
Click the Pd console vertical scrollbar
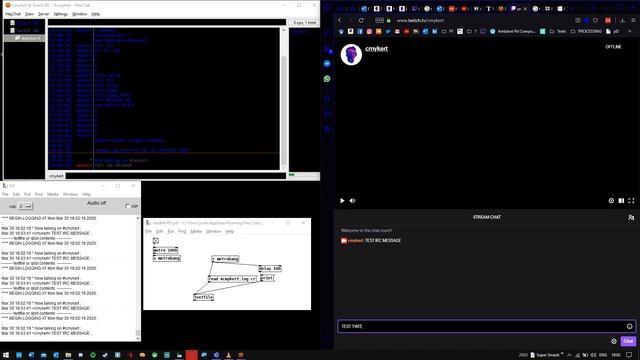[x=138, y=278]
